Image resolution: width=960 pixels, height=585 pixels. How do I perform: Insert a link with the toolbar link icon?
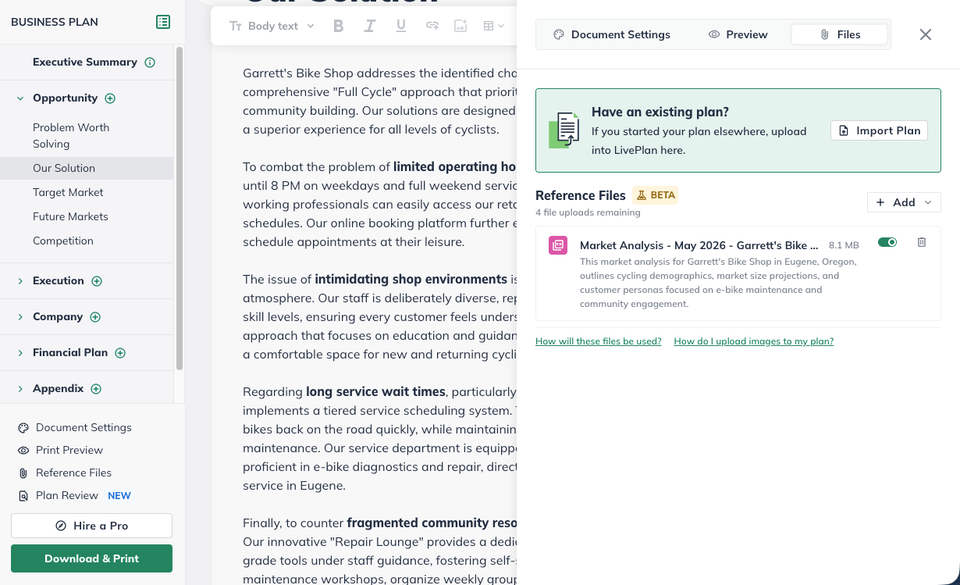[x=432, y=26]
